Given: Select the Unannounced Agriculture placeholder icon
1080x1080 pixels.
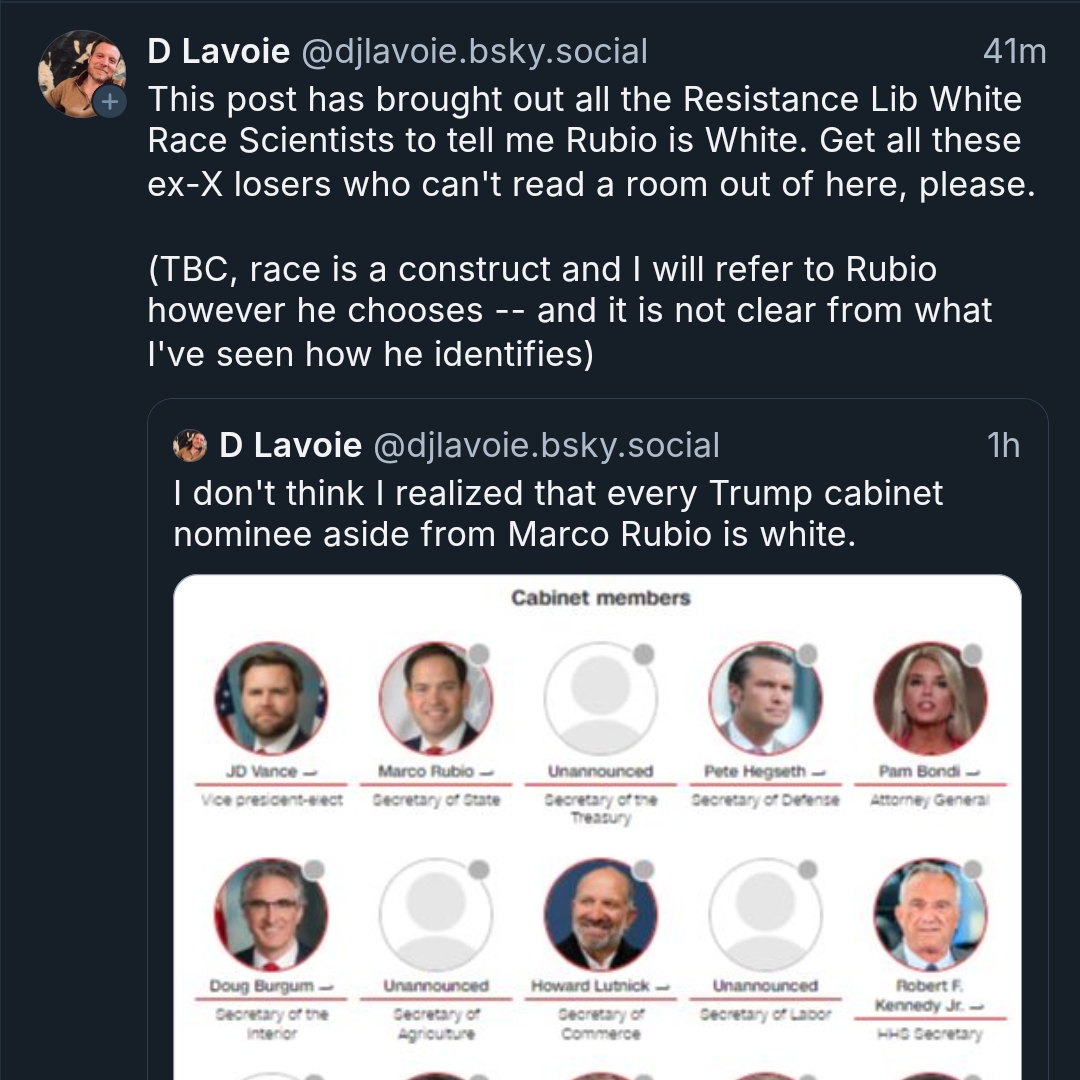Looking at the screenshot, I should pos(436,913).
